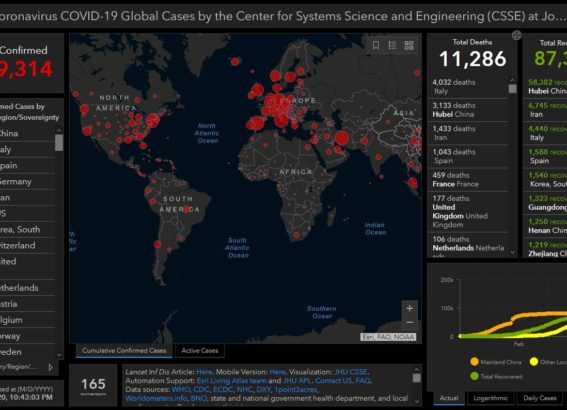Click the info text panel scrollbar thumb

point(417,378)
